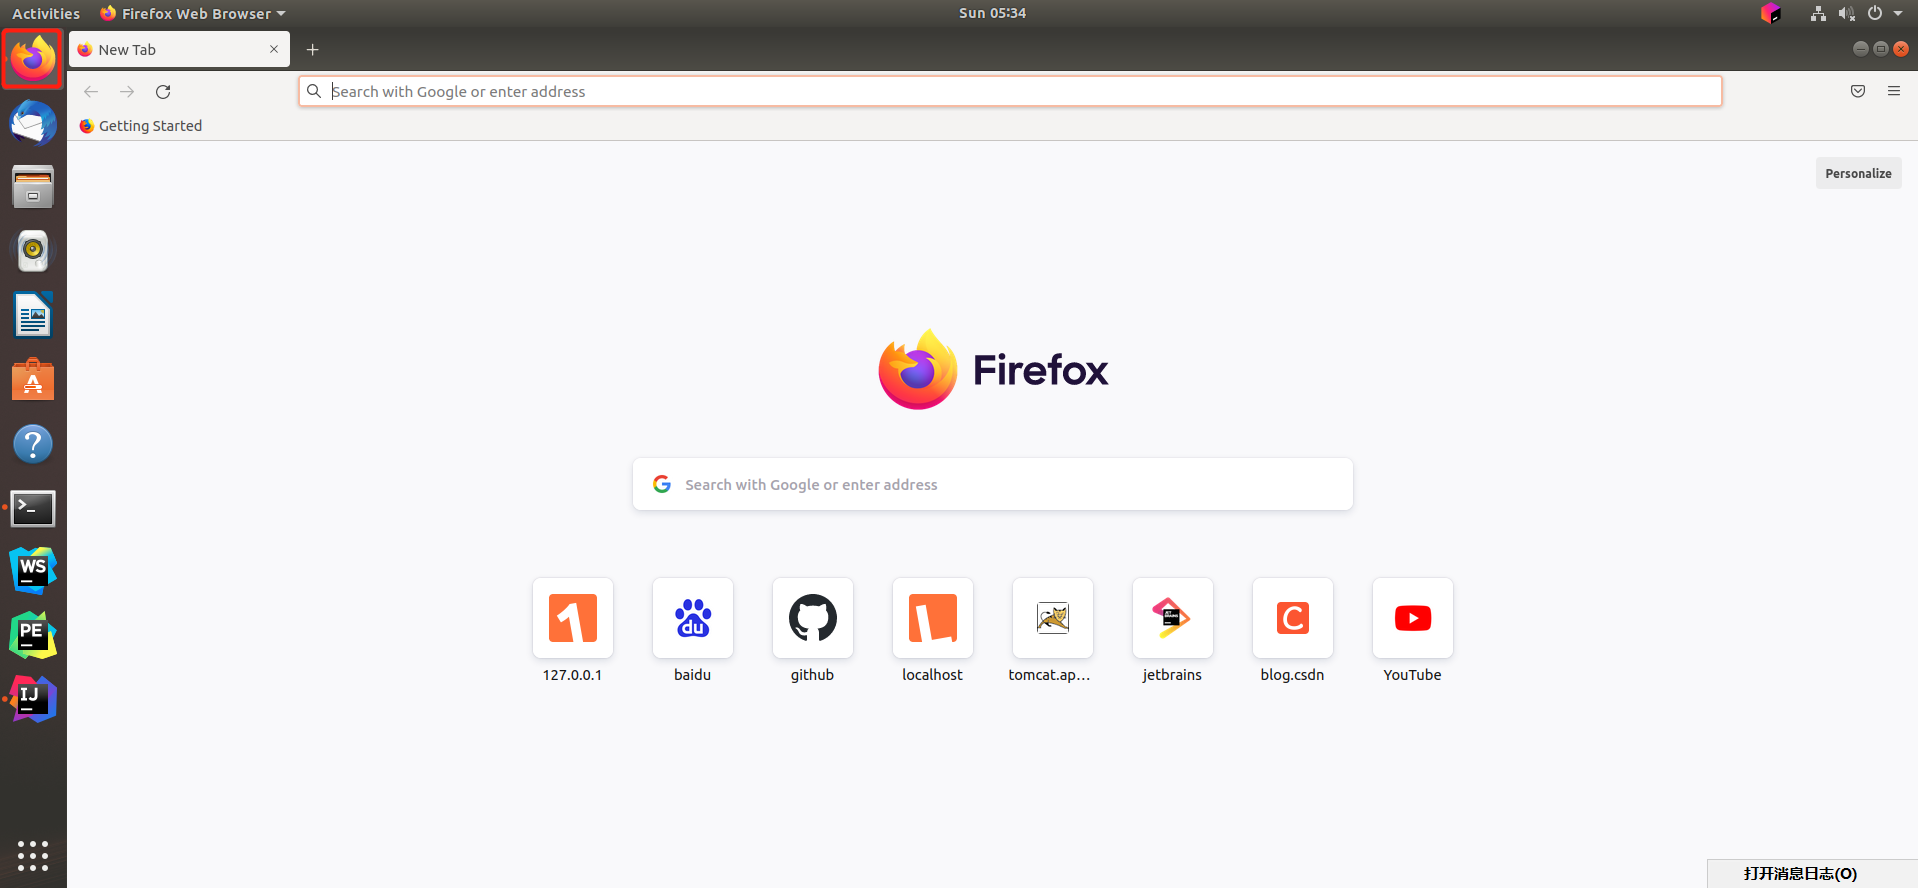The height and width of the screenshot is (888, 1918).
Task: Open the YouTube shortcut tile
Action: tap(1412, 619)
